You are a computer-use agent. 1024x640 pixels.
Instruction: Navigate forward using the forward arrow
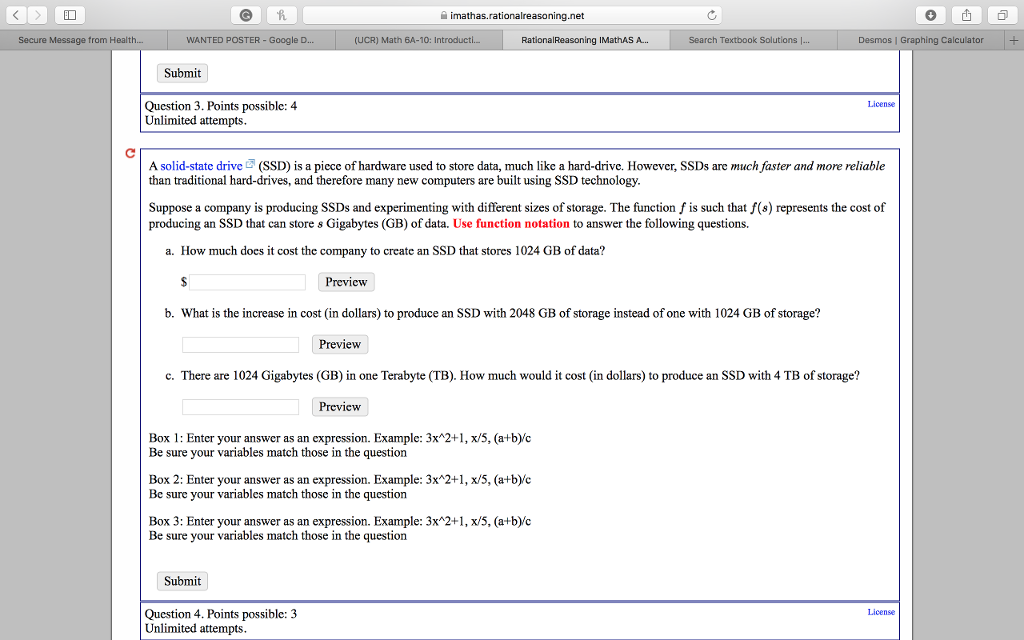coord(37,15)
